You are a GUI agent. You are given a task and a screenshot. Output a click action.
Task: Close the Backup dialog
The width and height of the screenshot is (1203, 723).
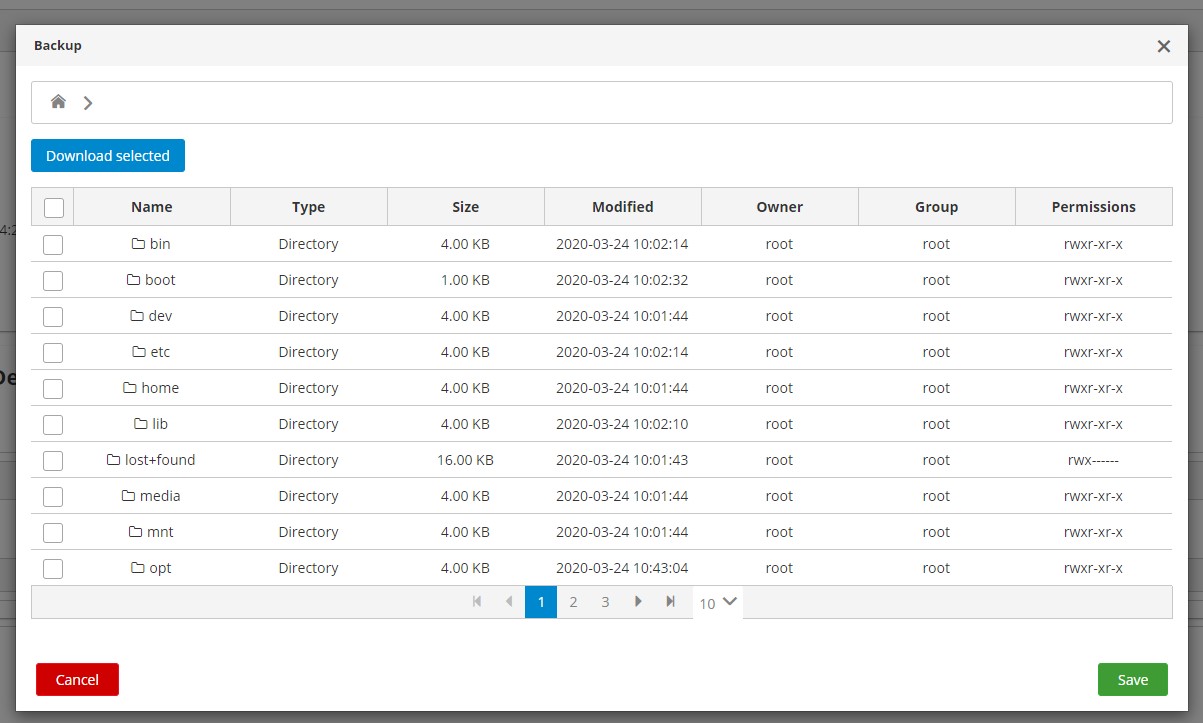[1163, 46]
